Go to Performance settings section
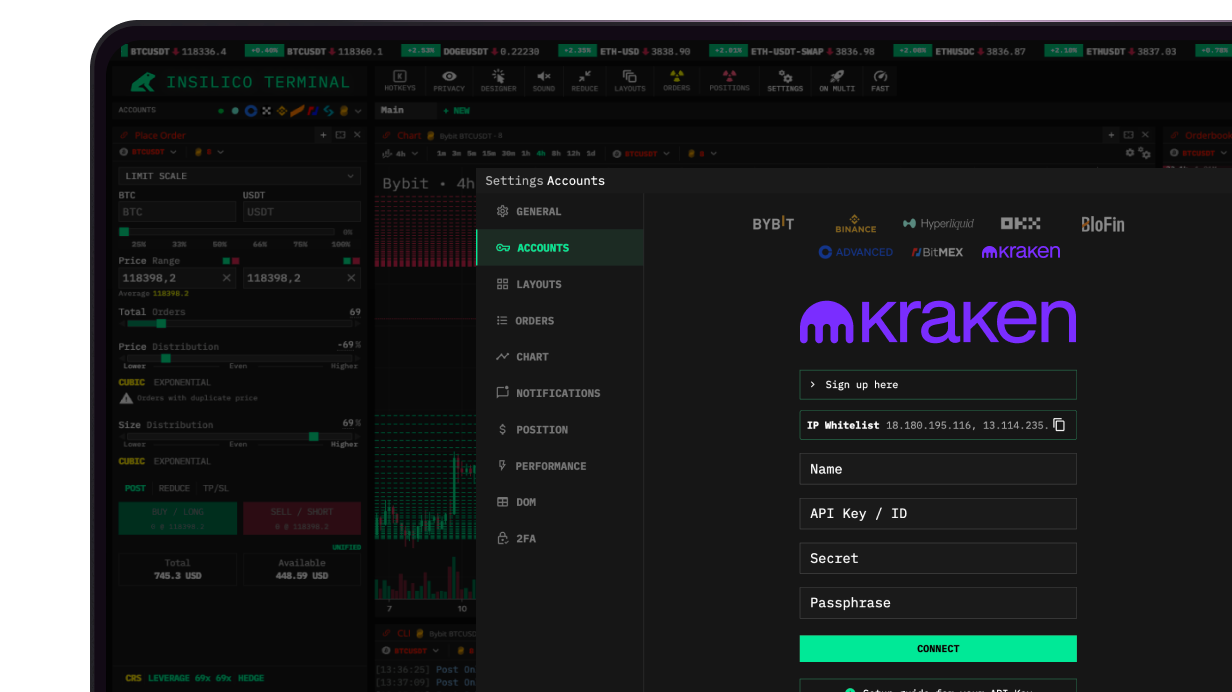This screenshot has width=1232, height=692. [550, 466]
